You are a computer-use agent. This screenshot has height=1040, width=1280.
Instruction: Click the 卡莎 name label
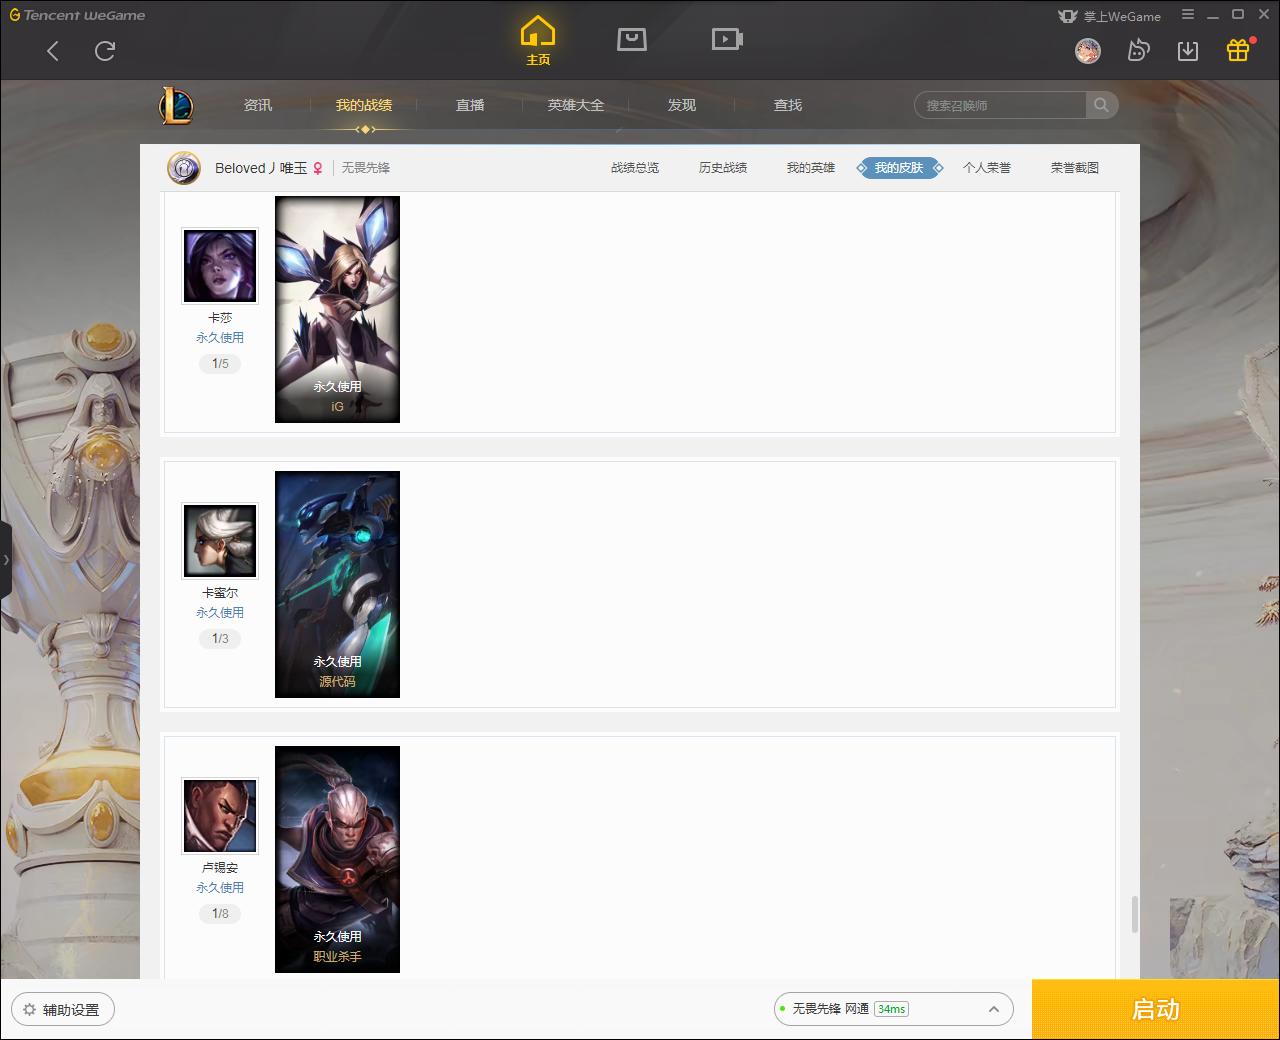click(220, 318)
